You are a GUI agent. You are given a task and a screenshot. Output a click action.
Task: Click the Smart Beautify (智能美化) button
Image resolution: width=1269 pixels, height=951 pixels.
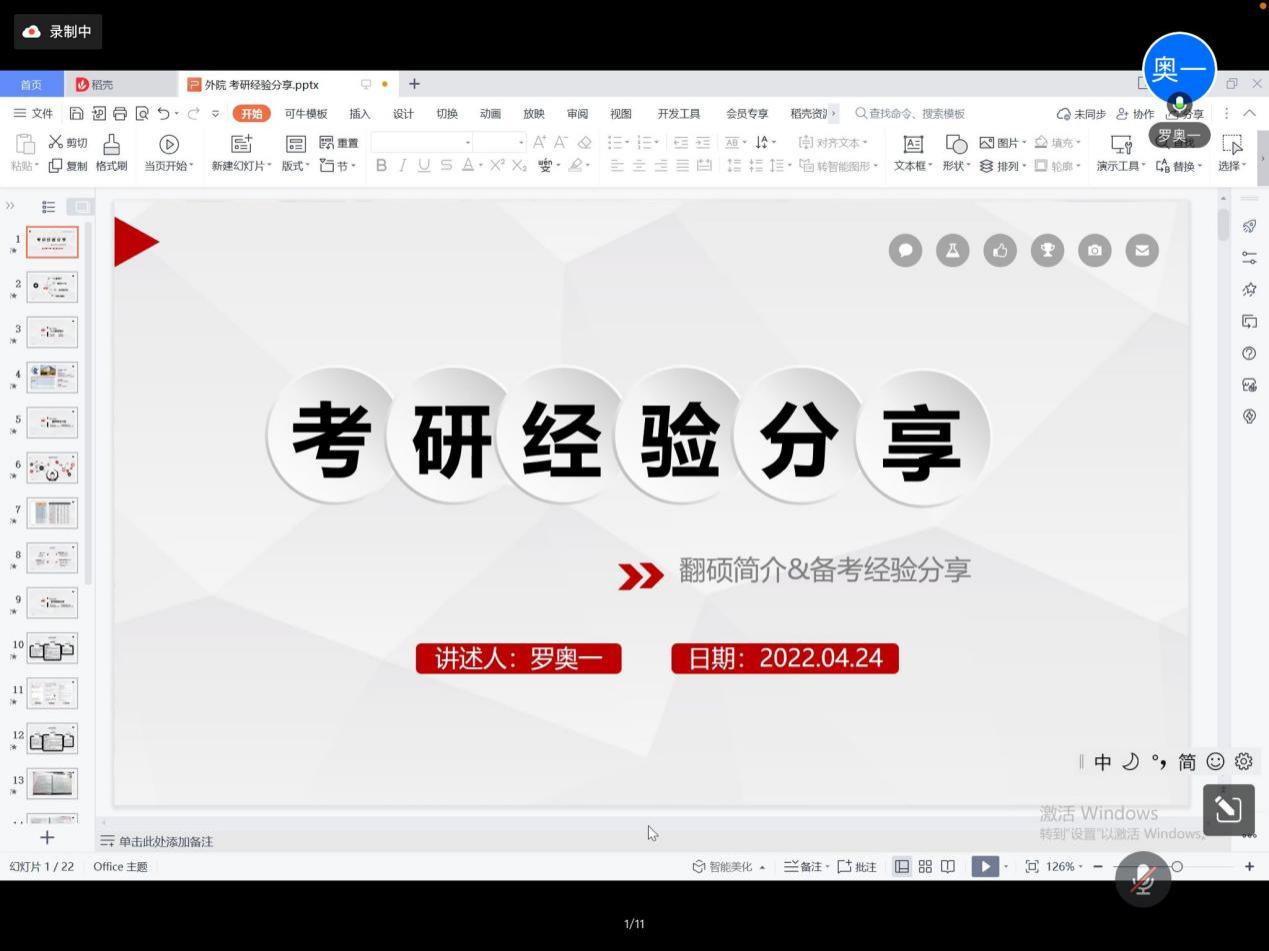coord(729,867)
